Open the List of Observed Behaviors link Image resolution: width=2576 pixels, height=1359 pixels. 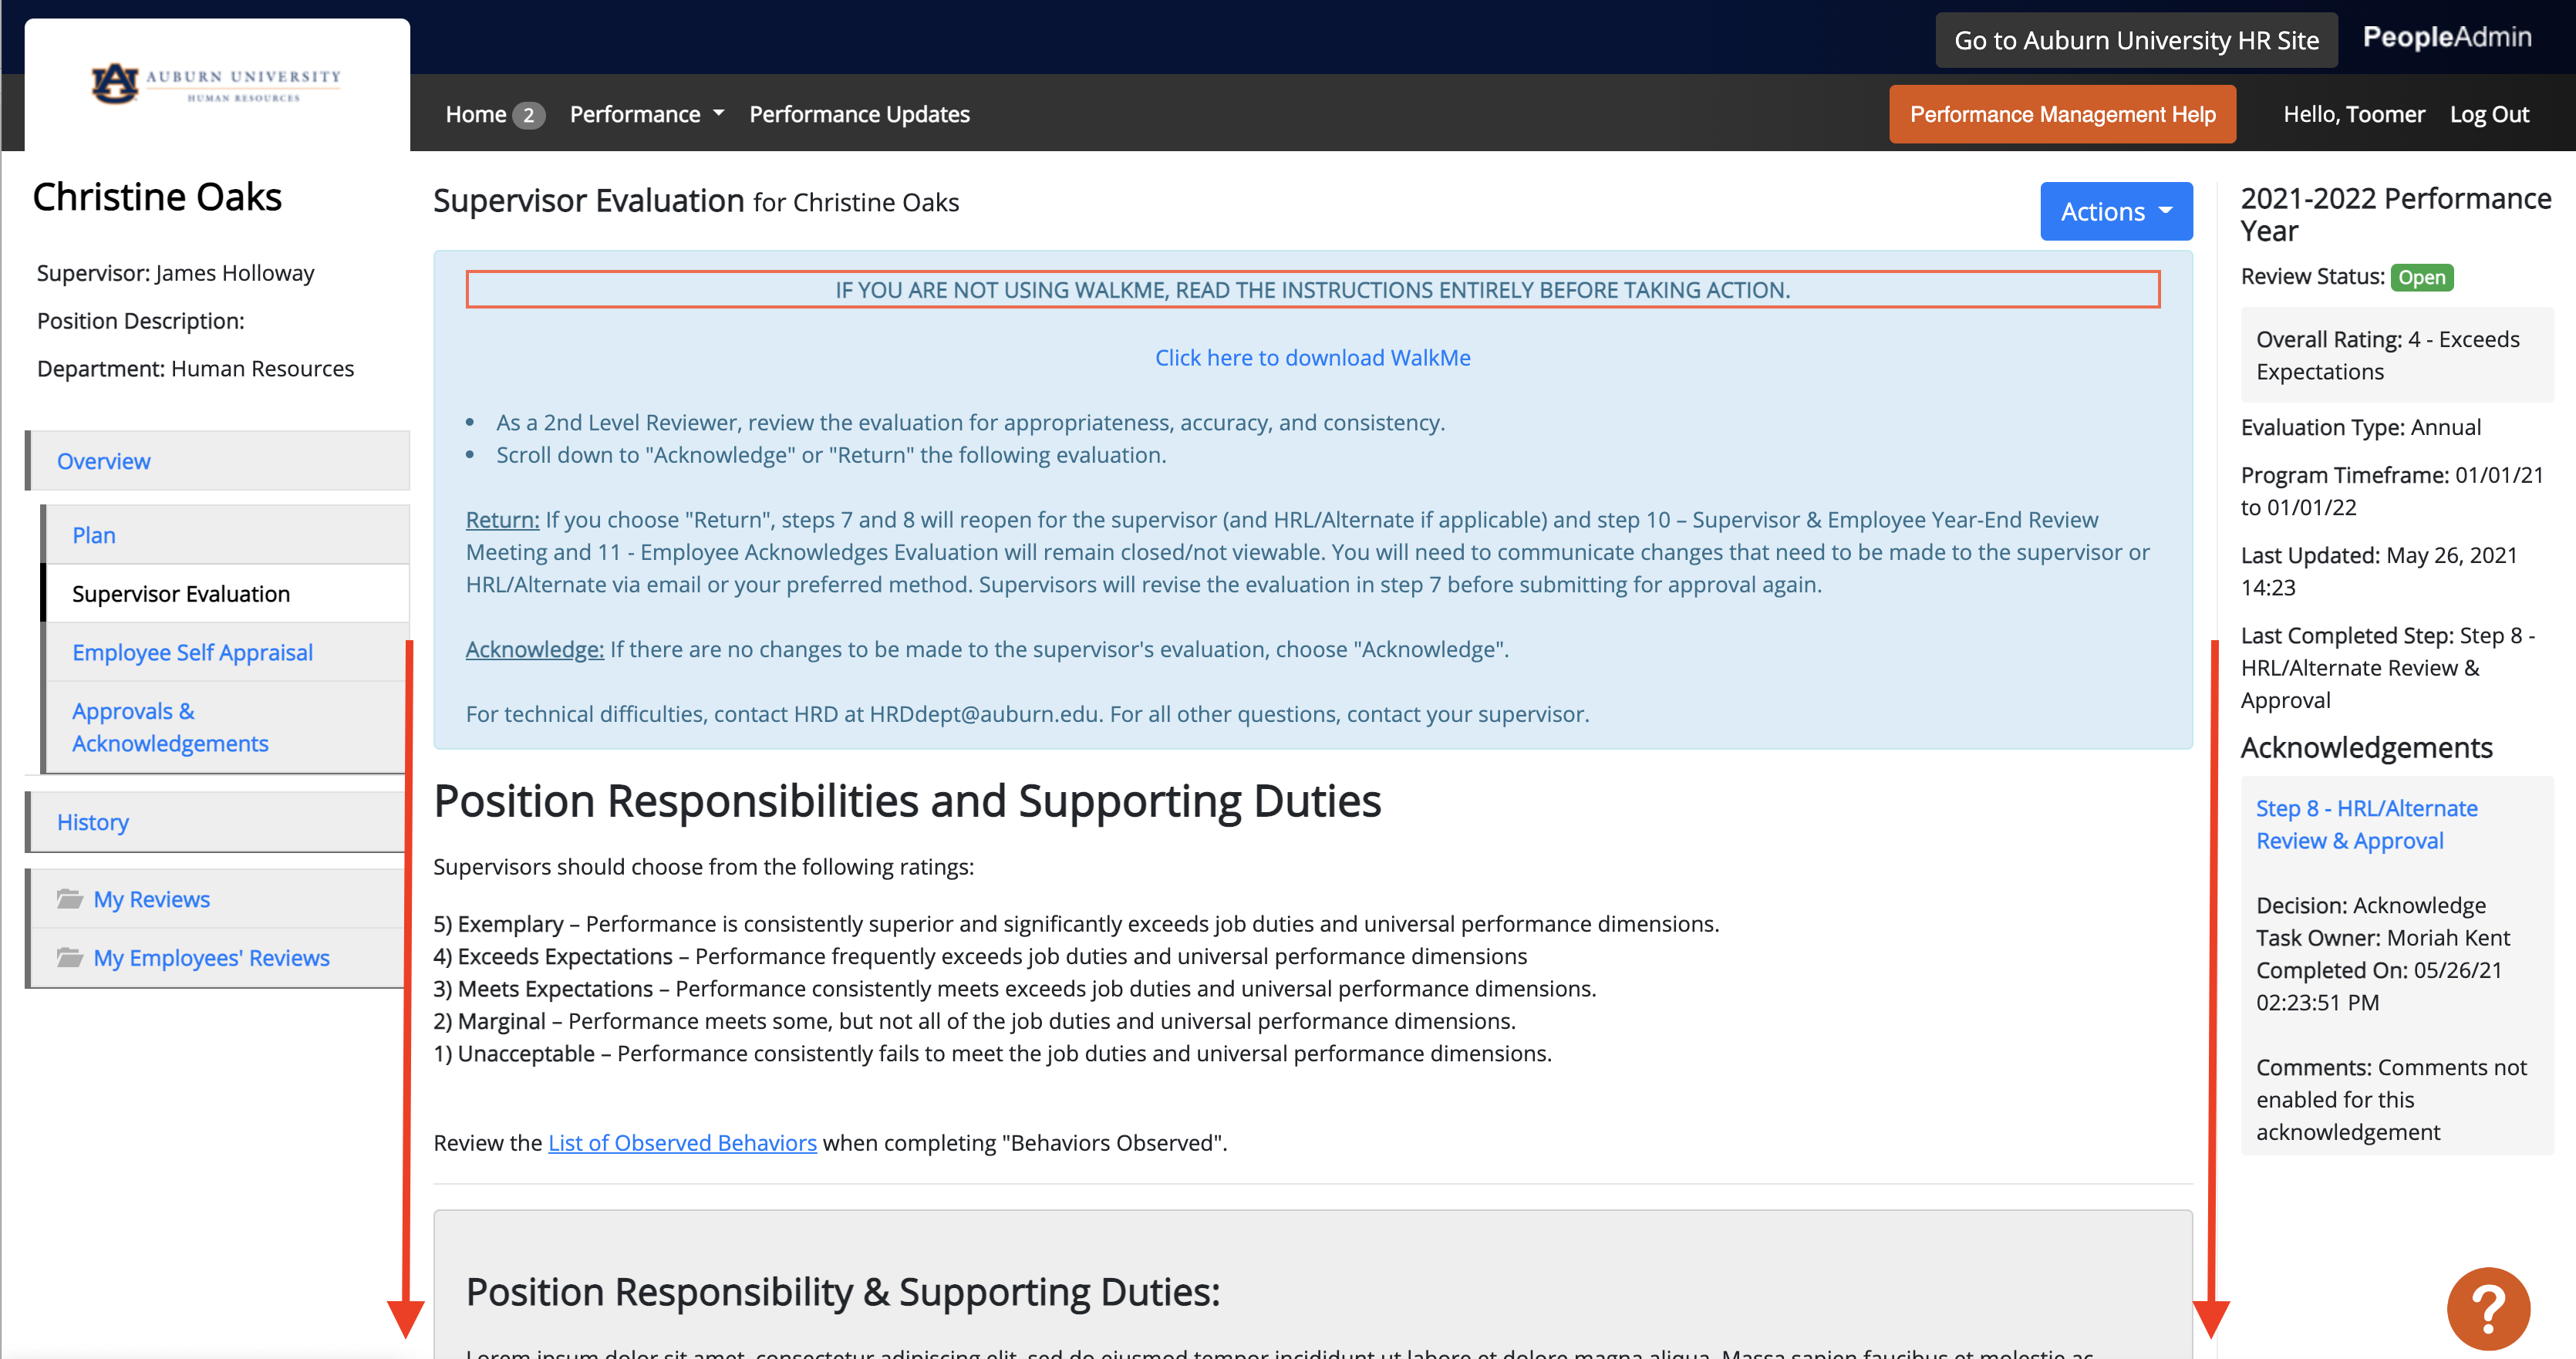[x=682, y=1142]
